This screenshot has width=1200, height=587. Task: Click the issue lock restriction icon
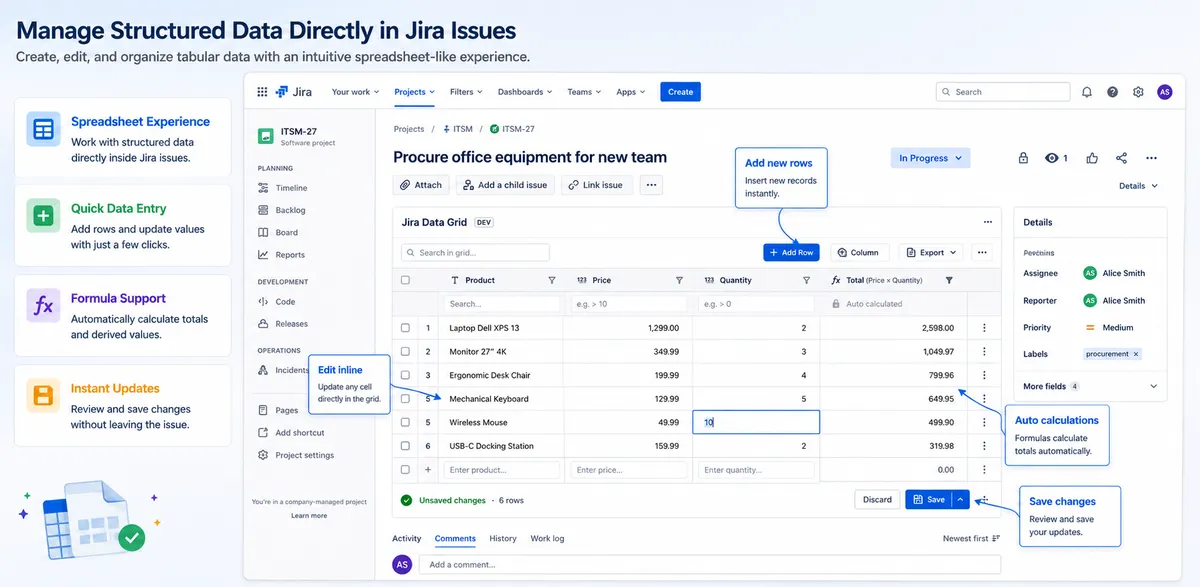1023,158
